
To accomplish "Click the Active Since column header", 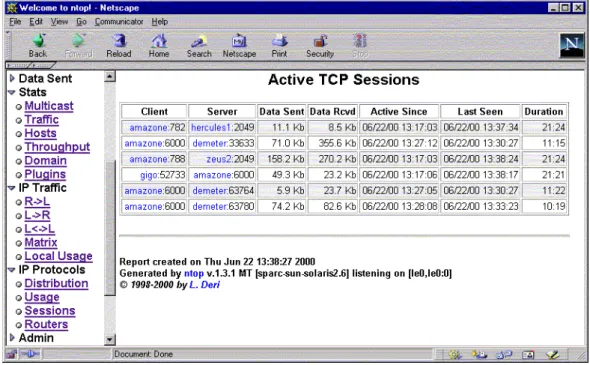I will (399, 112).
